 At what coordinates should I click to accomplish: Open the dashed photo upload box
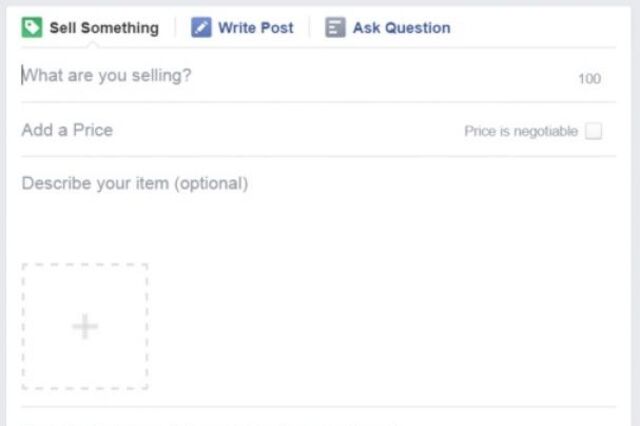[x=85, y=326]
